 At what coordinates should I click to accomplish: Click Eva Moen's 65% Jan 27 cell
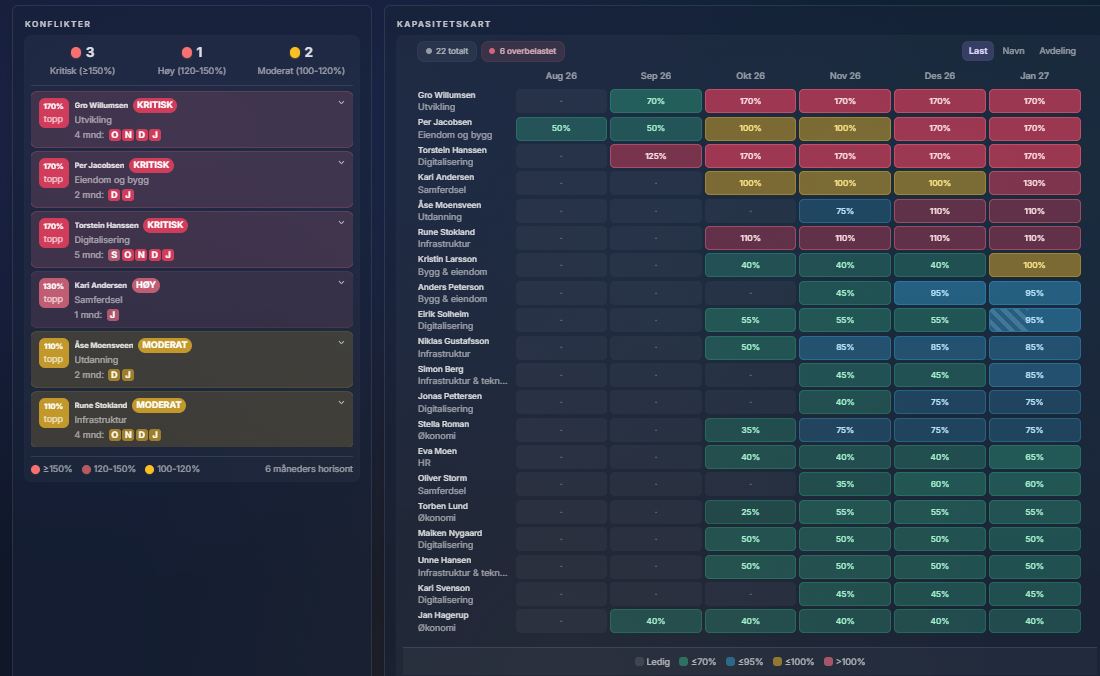(1034, 457)
